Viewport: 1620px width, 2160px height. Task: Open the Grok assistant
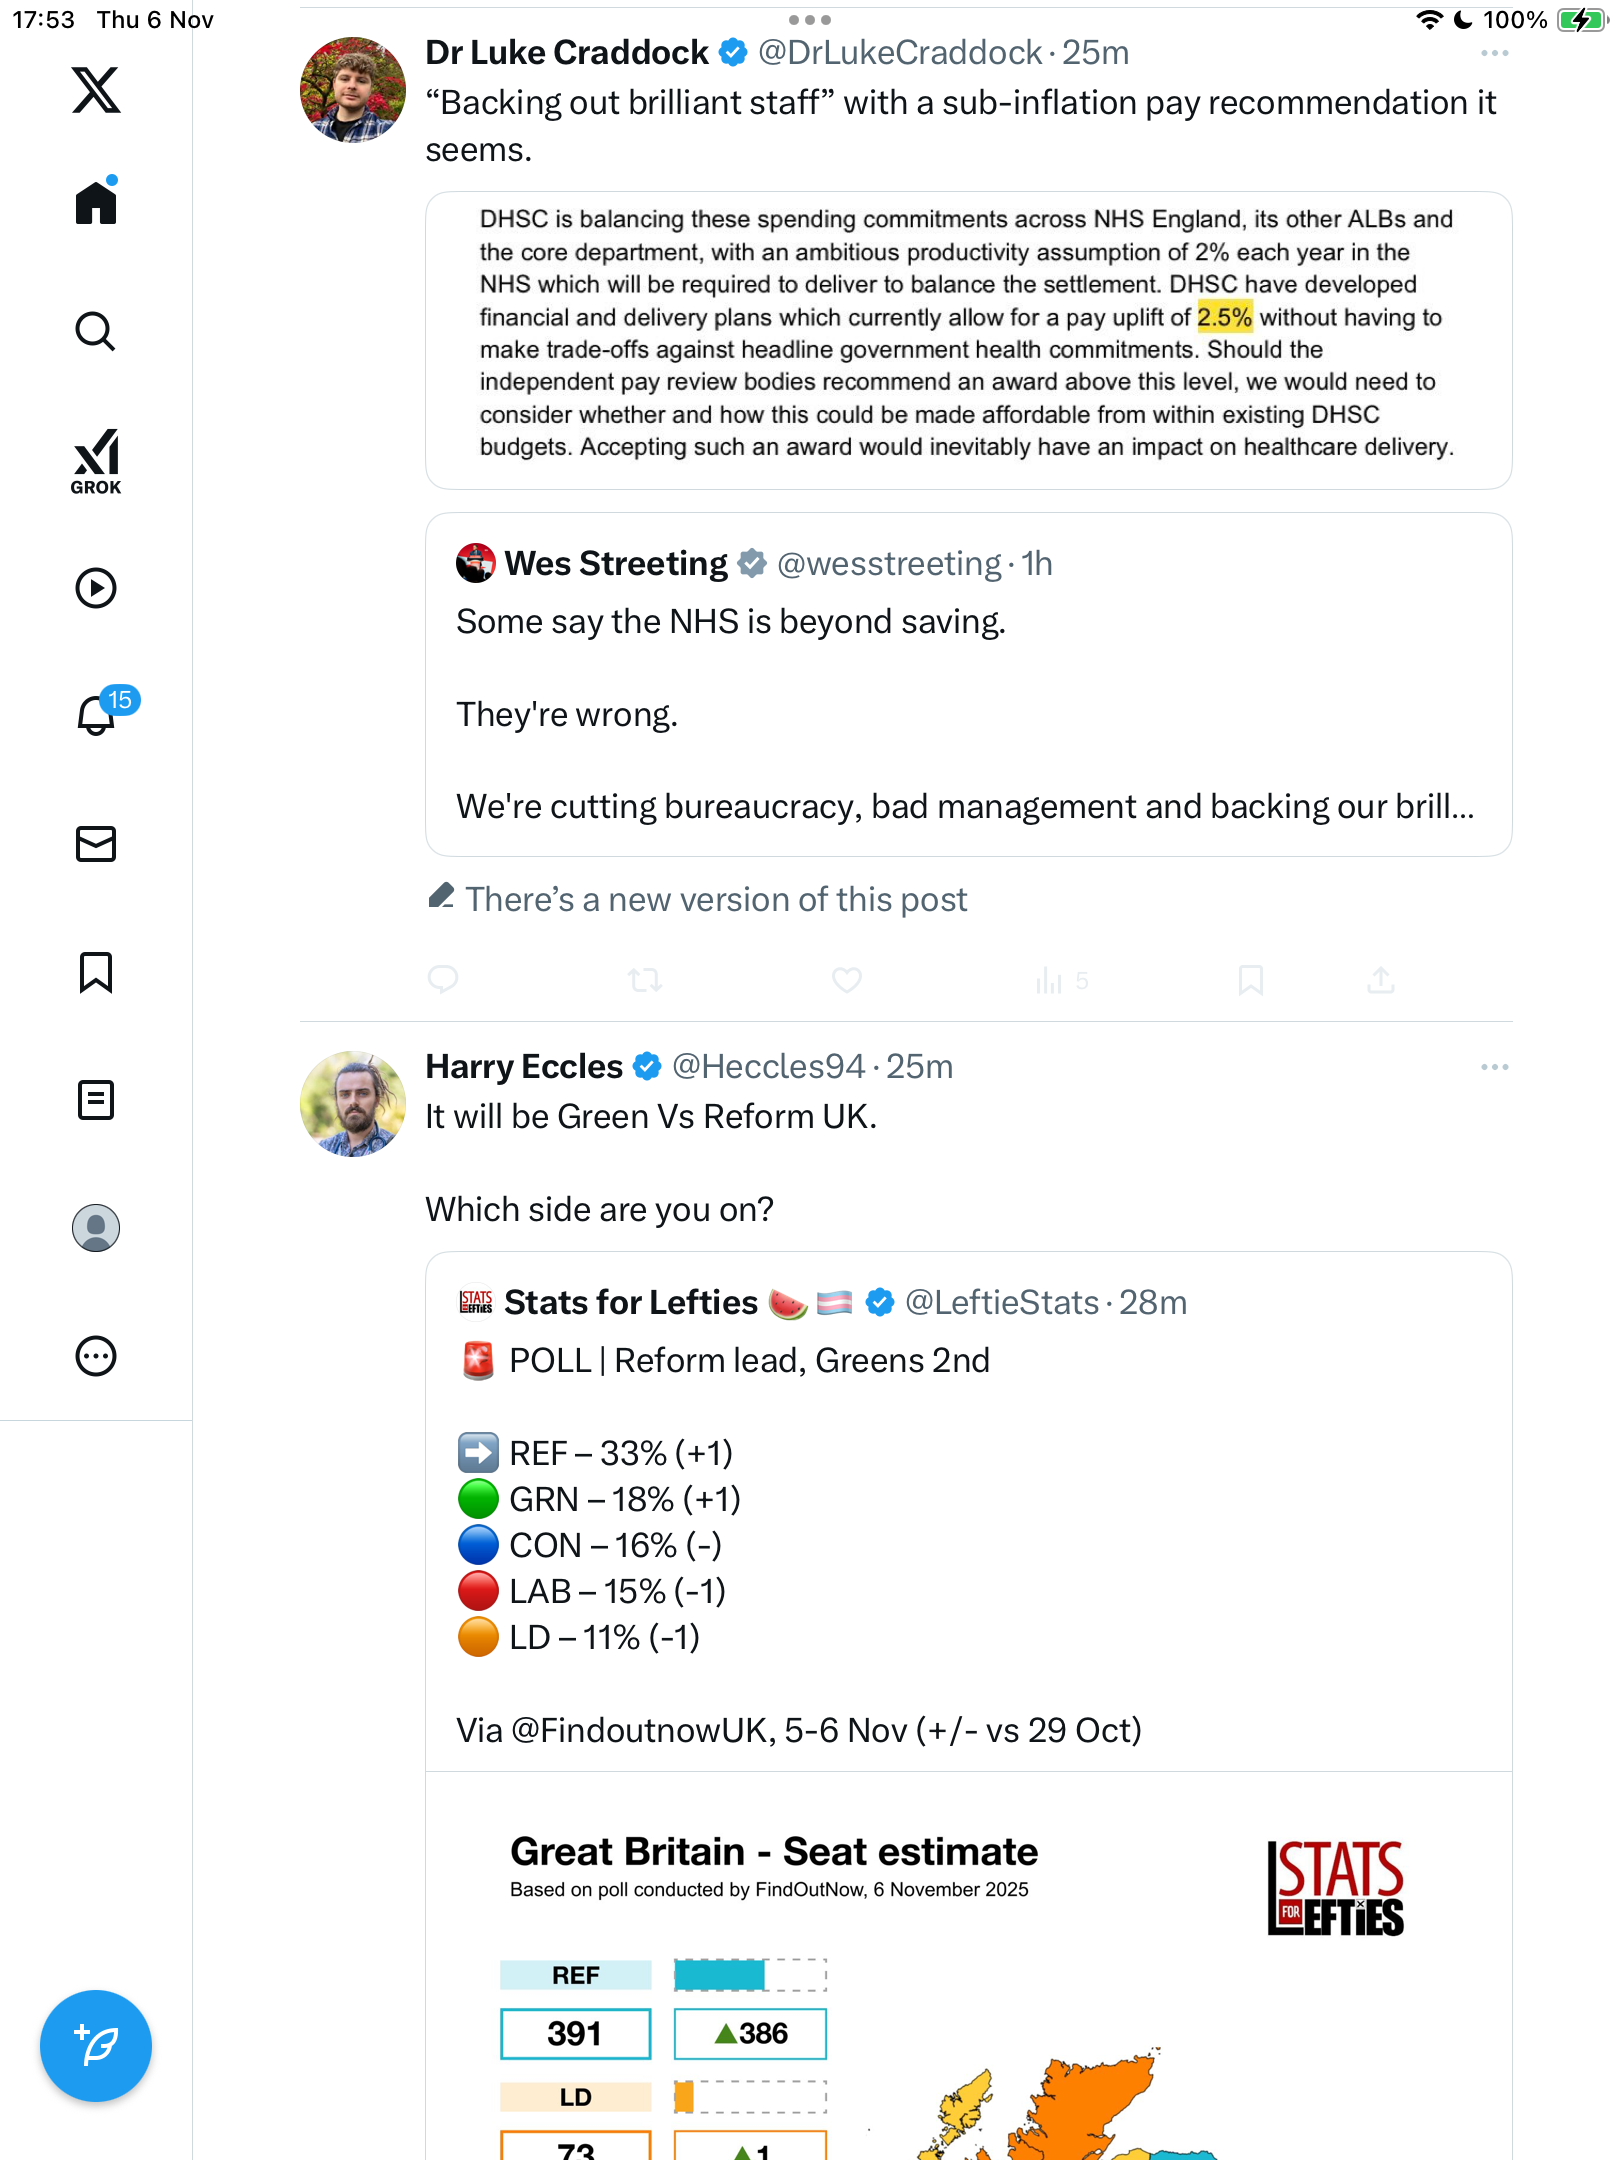click(x=96, y=461)
